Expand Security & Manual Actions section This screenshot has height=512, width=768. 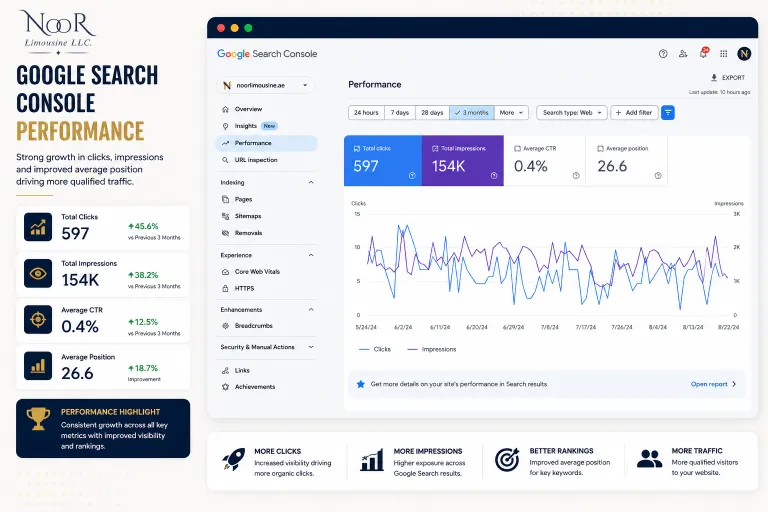click(311, 347)
